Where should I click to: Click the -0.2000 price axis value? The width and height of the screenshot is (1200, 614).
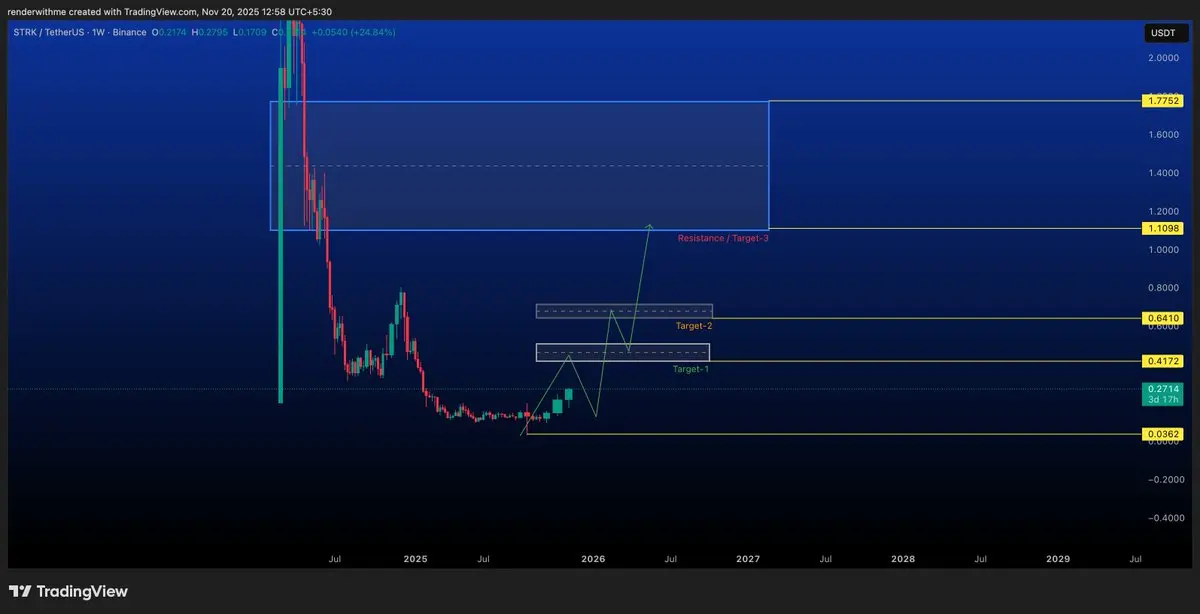[x=1165, y=480]
